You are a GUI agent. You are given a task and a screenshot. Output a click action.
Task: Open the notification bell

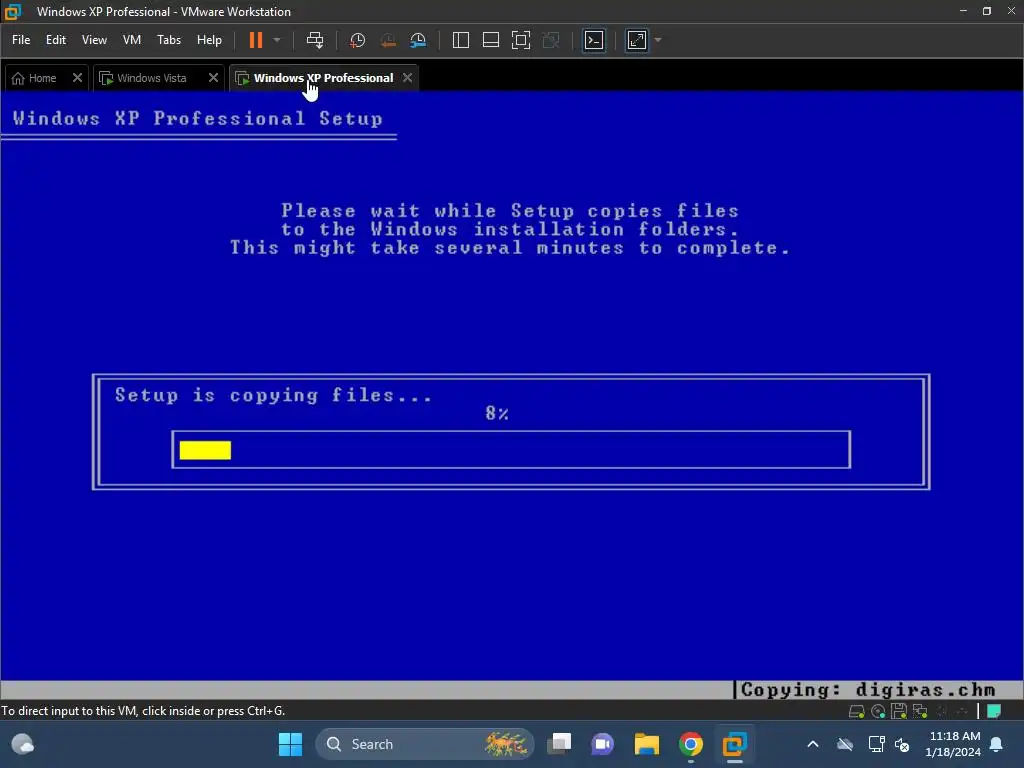coord(997,744)
